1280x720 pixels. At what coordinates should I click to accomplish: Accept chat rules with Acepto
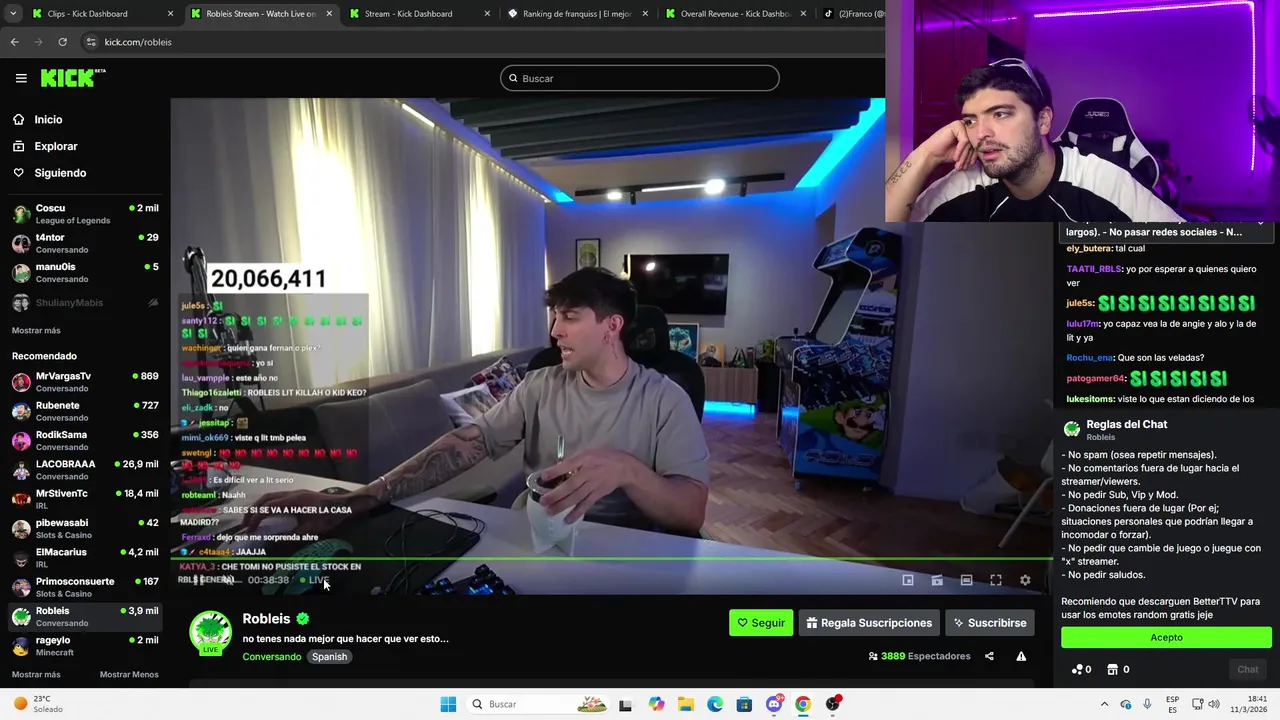pos(1166,637)
